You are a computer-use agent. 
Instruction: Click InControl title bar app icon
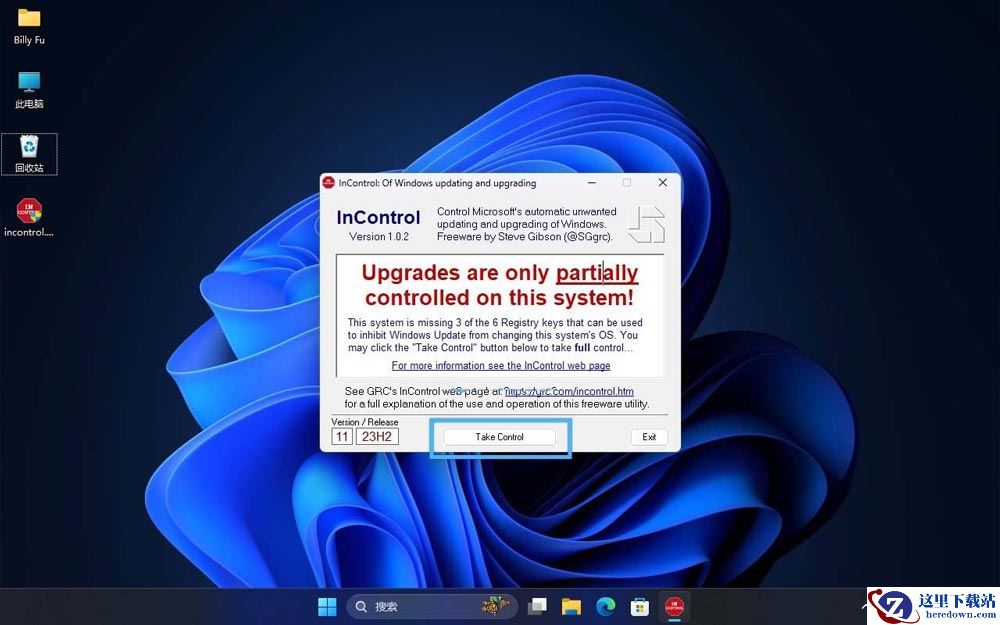328,183
